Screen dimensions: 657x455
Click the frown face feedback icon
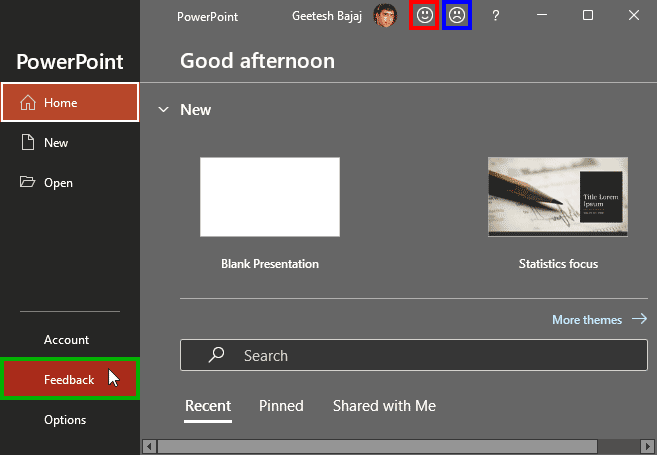coord(457,16)
